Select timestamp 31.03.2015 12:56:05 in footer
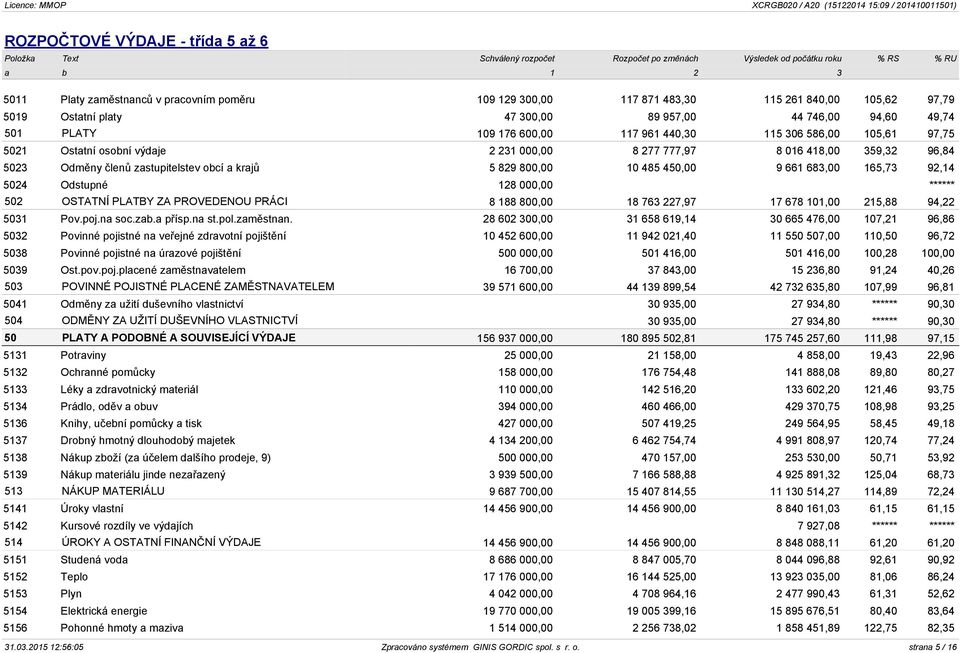 coord(44,647)
